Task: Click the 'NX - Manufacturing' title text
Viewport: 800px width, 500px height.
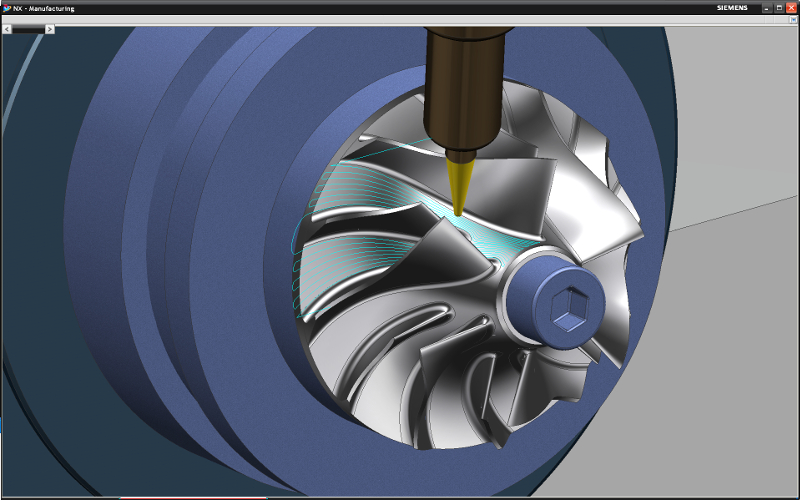Action: 43,9
